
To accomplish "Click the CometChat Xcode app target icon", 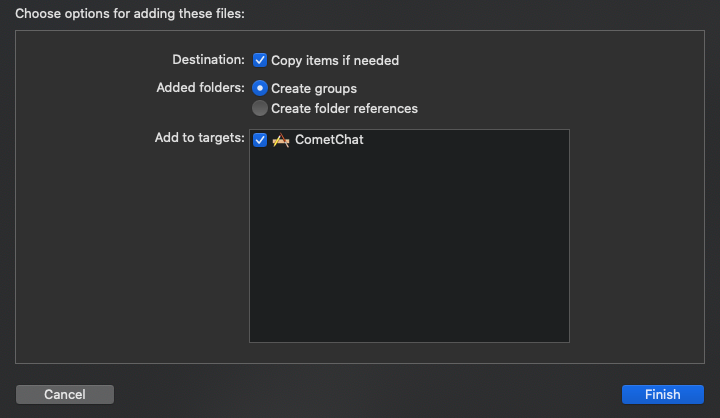I will pyautogui.click(x=281, y=140).
